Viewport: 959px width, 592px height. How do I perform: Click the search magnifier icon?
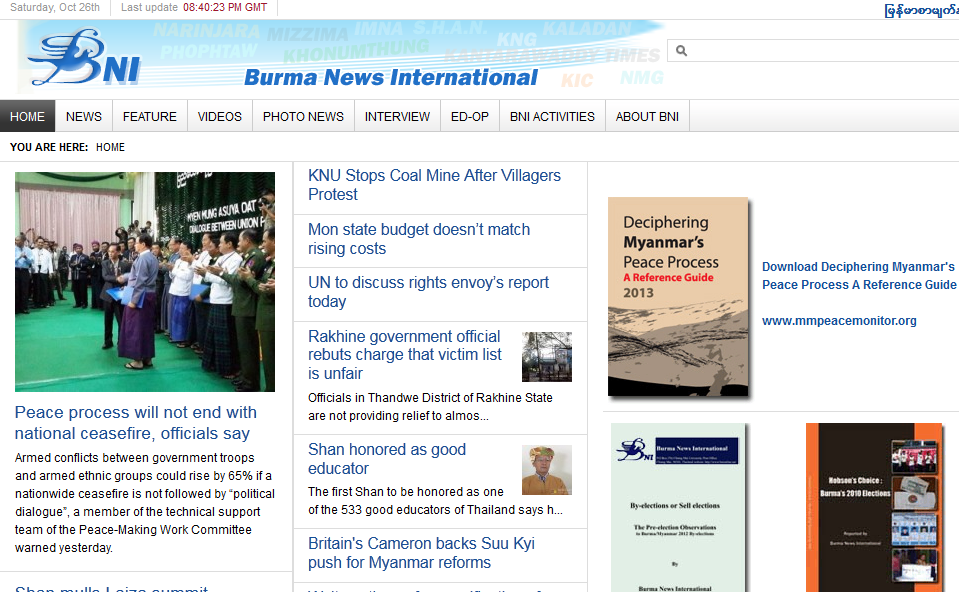(x=682, y=51)
